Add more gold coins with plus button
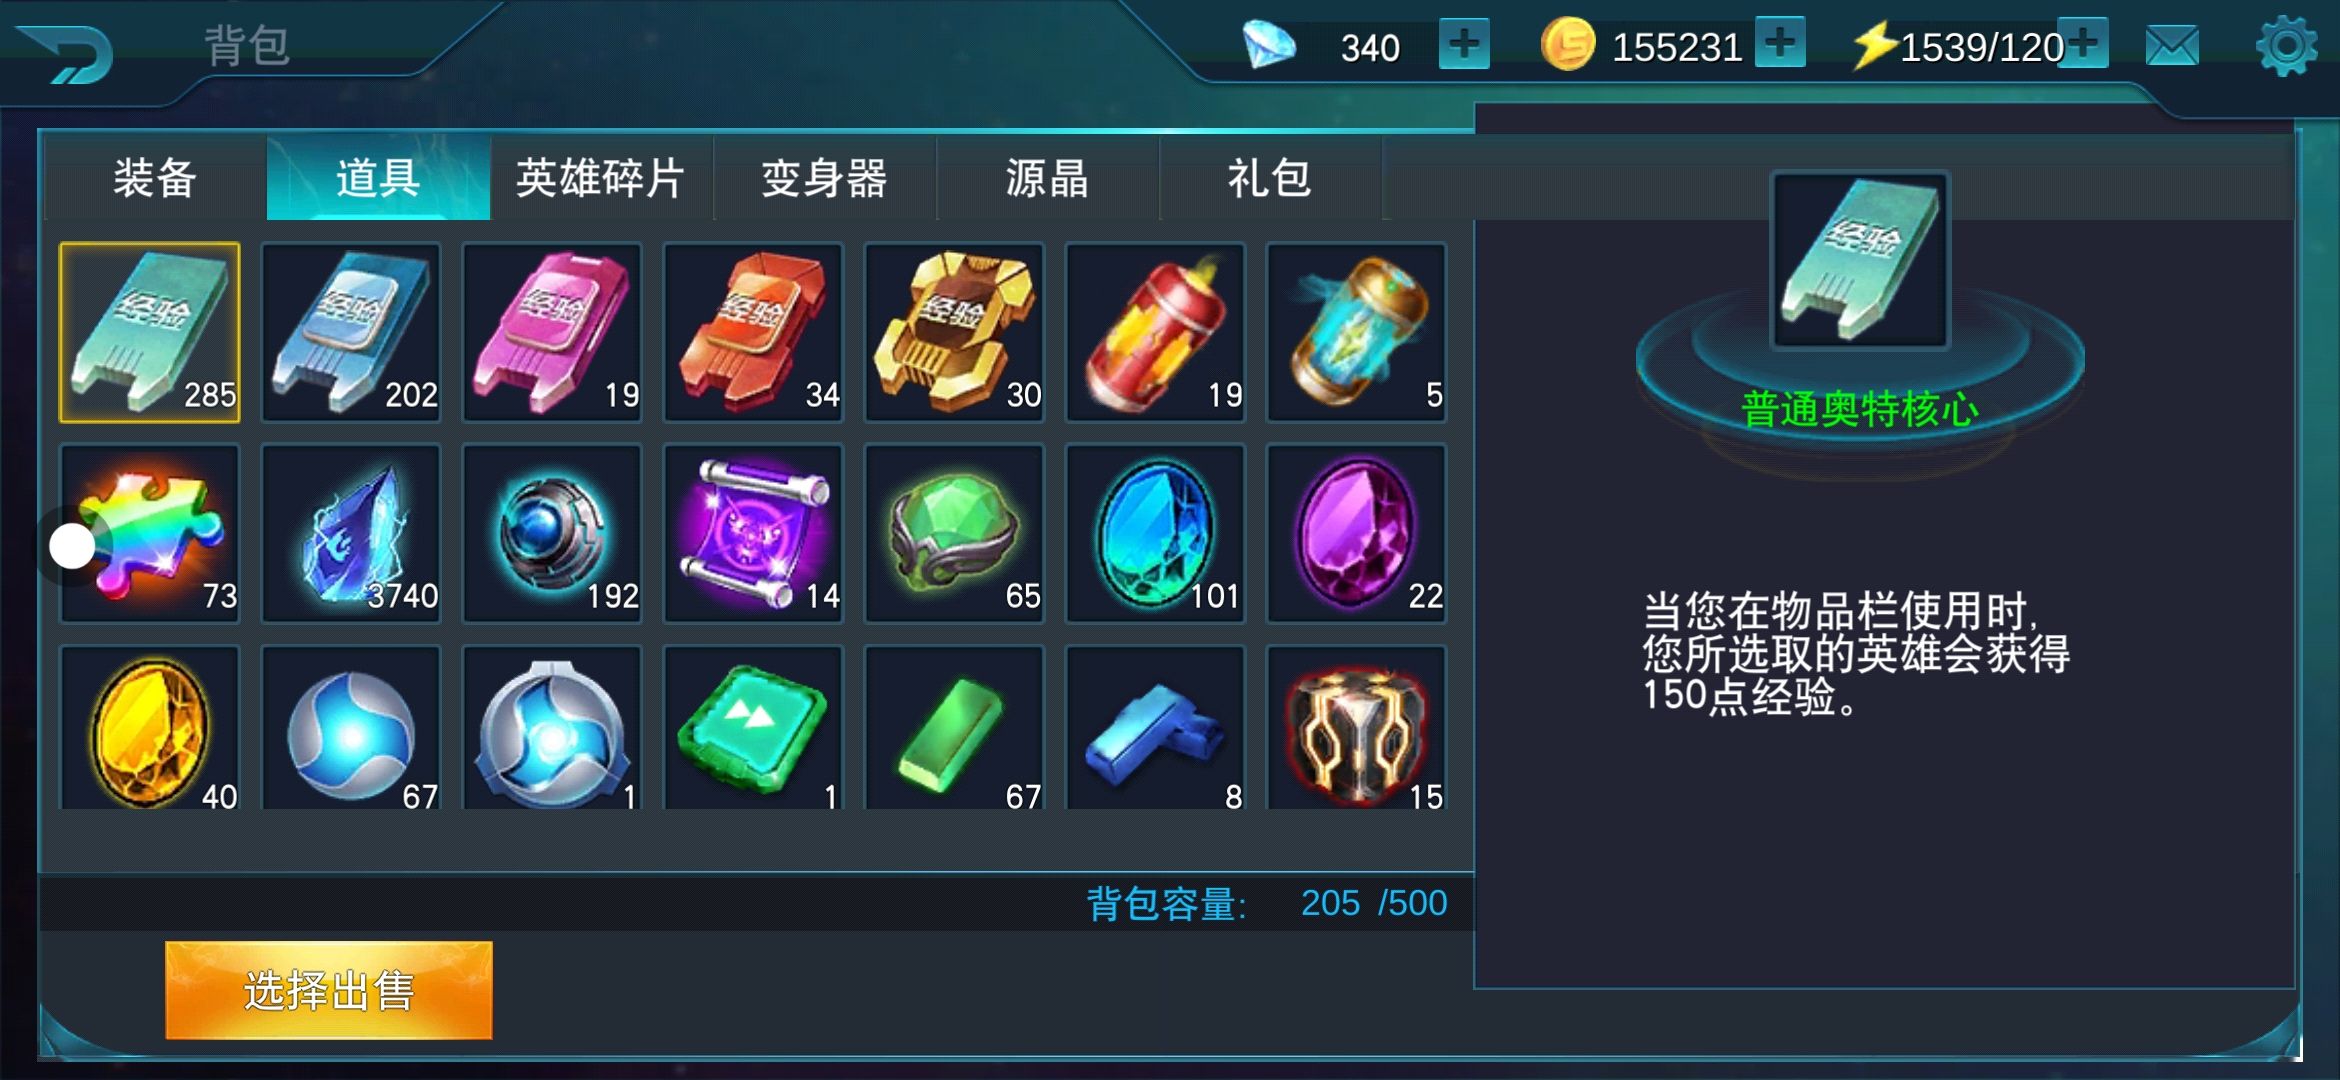Screen dimensions: 2340x1080 (1780, 43)
